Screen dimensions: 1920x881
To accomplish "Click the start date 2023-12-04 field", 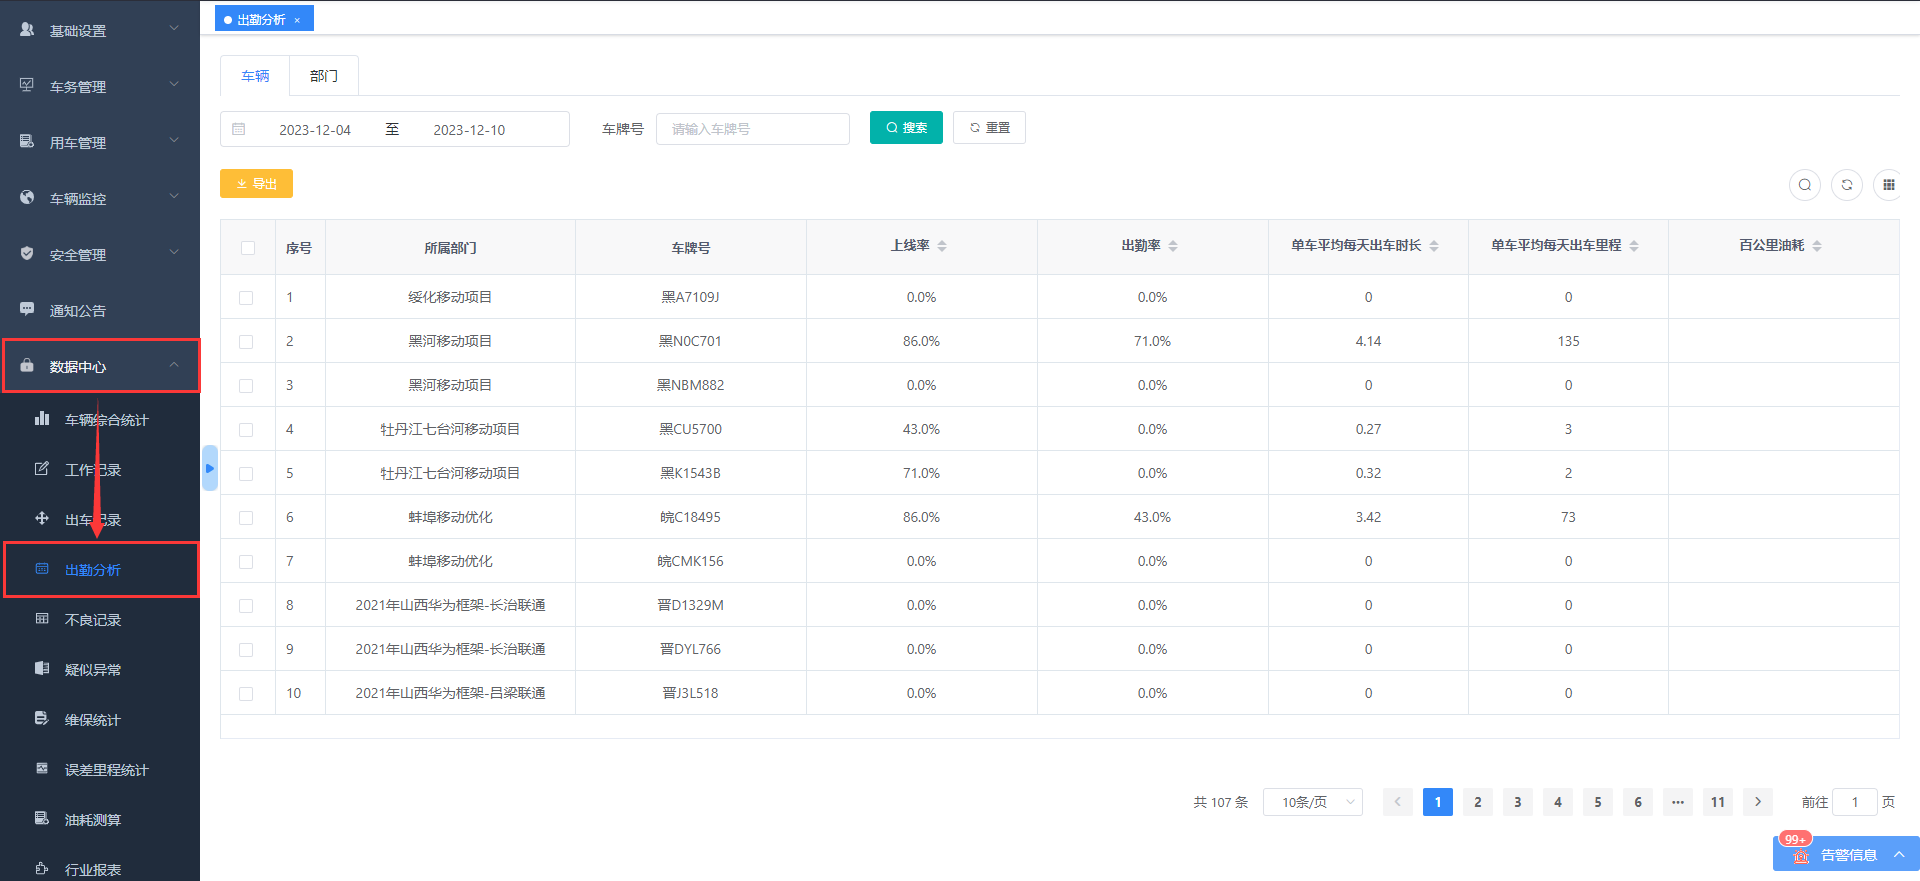I will (315, 130).
